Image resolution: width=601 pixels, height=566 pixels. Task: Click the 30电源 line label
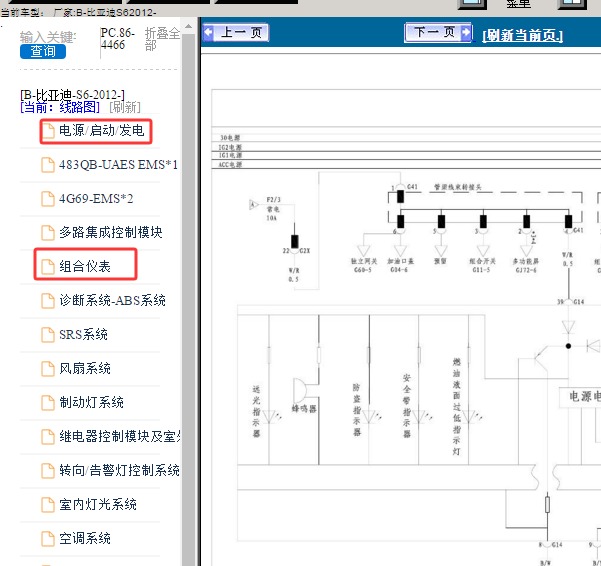point(230,138)
